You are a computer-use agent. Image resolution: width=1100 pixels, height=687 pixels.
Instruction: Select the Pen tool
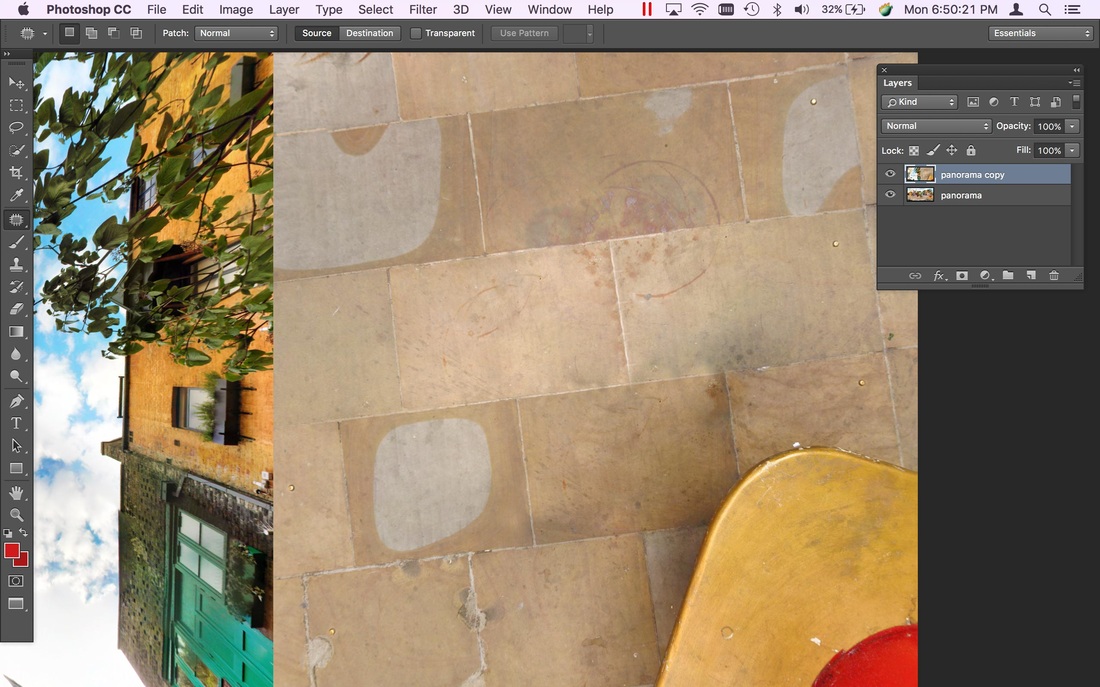pos(16,401)
